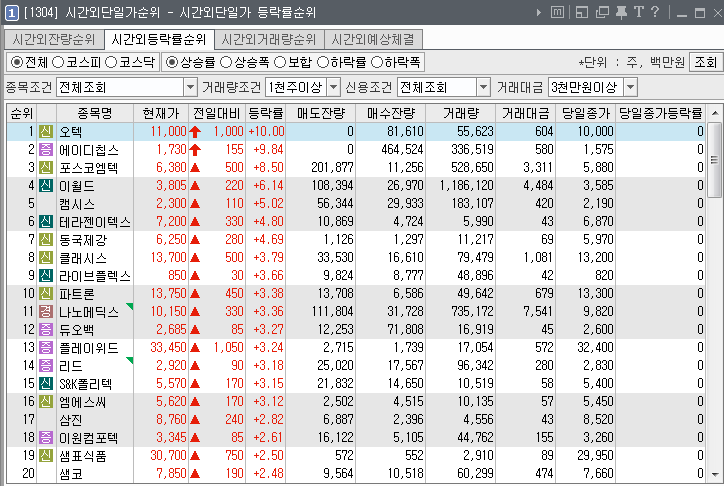The image size is (724, 486).
Task: Sort by the 현재가 column header
Action: pos(161,113)
